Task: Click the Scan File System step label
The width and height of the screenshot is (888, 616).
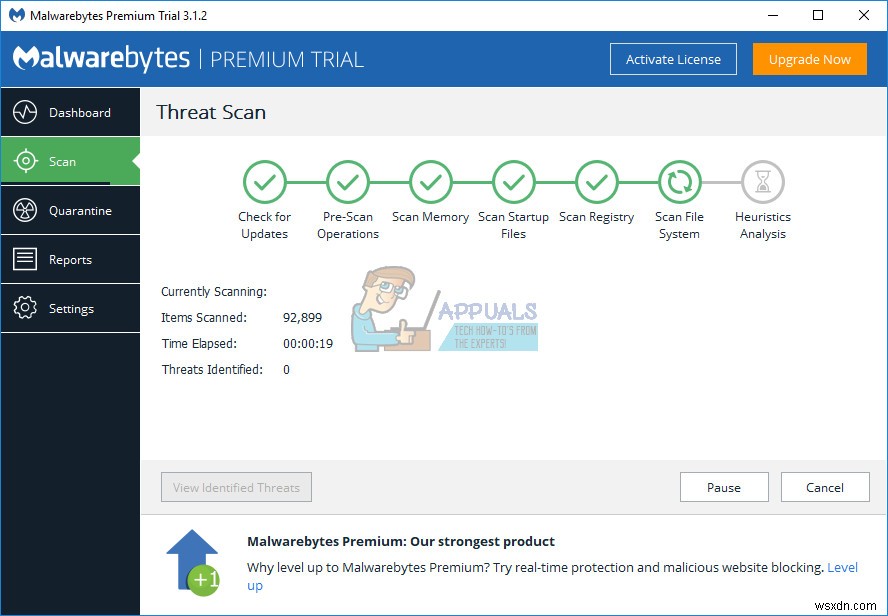Action: pyautogui.click(x=680, y=225)
